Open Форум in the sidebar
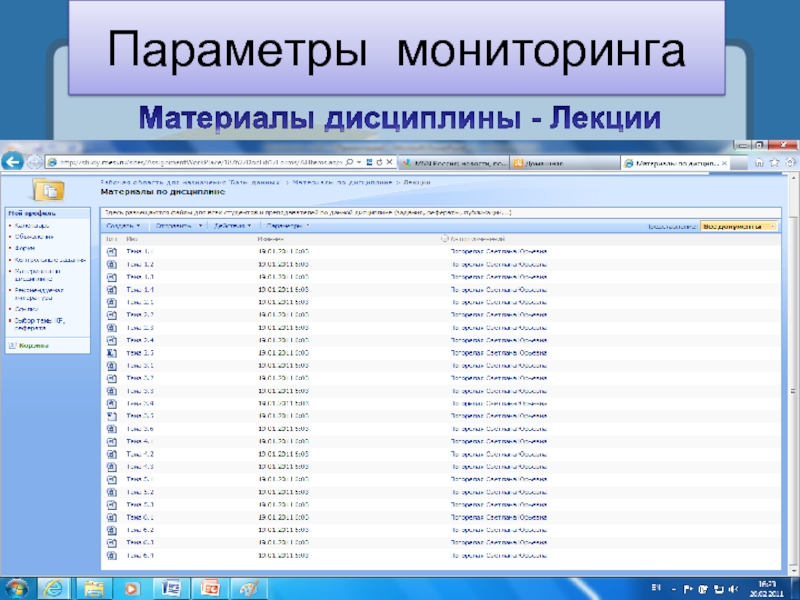This screenshot has height=600, width=800. point(24,248)
